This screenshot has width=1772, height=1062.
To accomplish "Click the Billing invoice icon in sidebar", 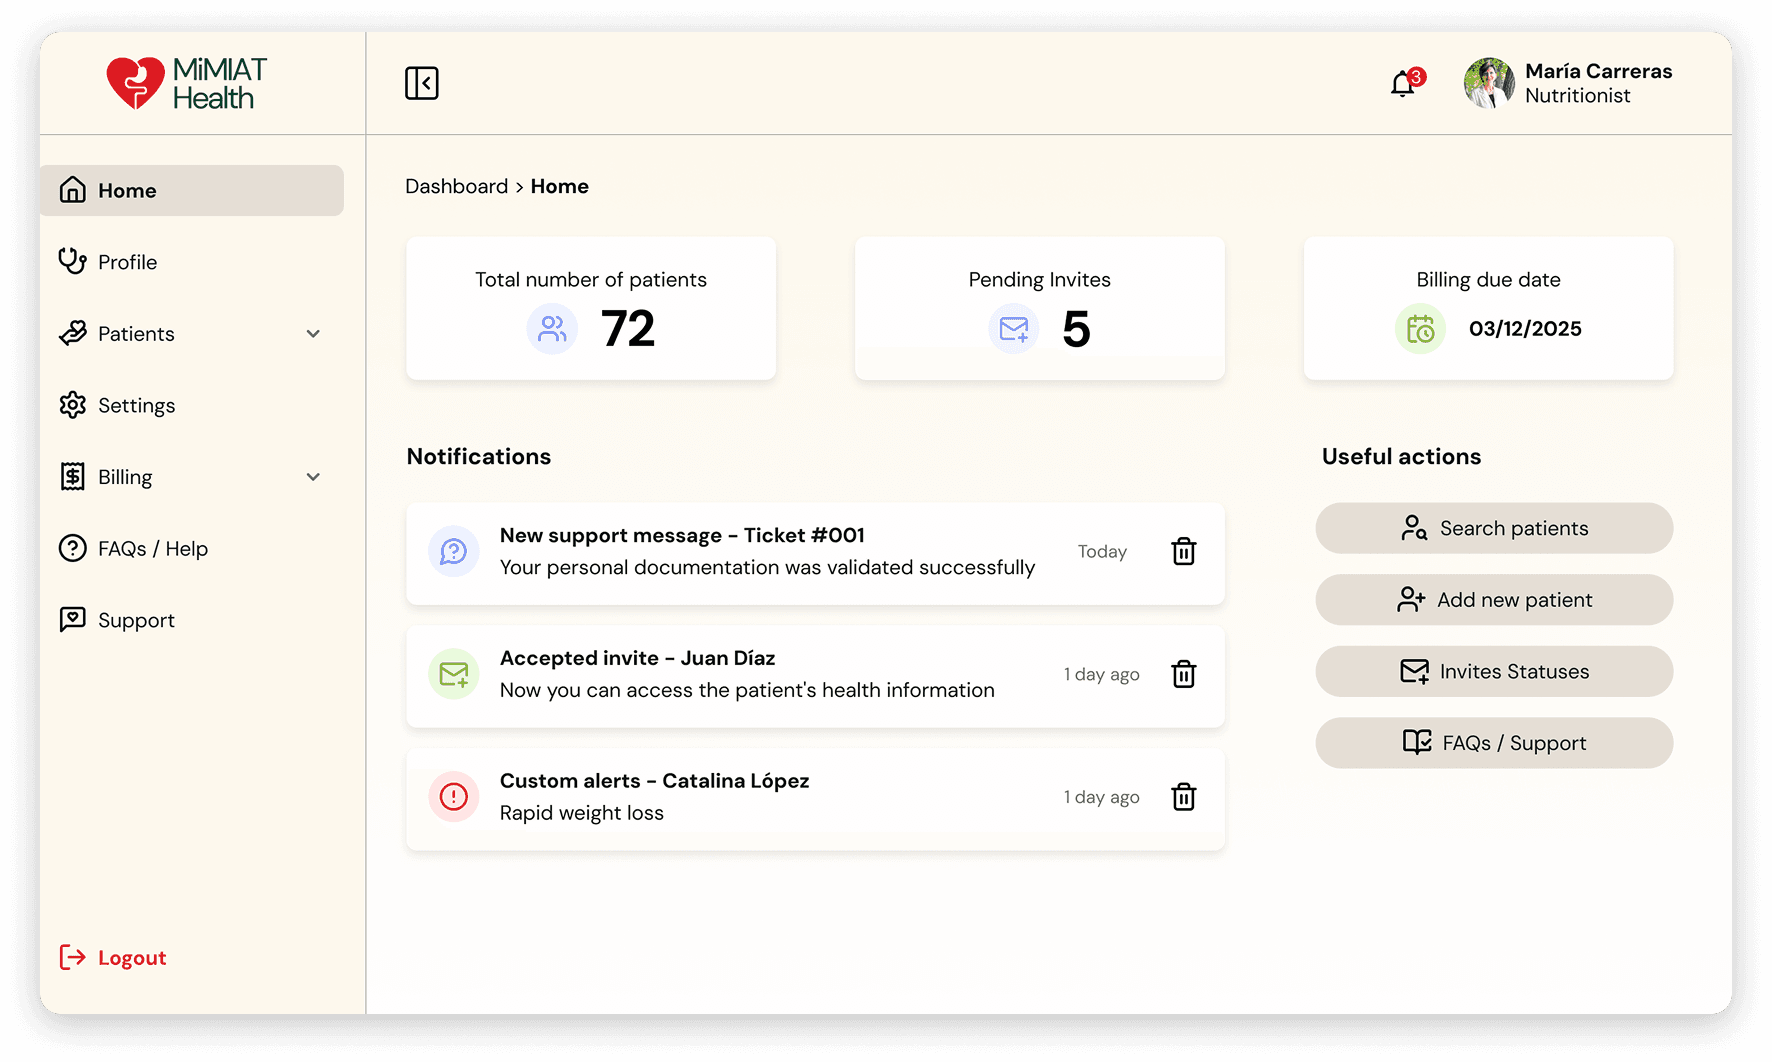I will click(72, 477).
